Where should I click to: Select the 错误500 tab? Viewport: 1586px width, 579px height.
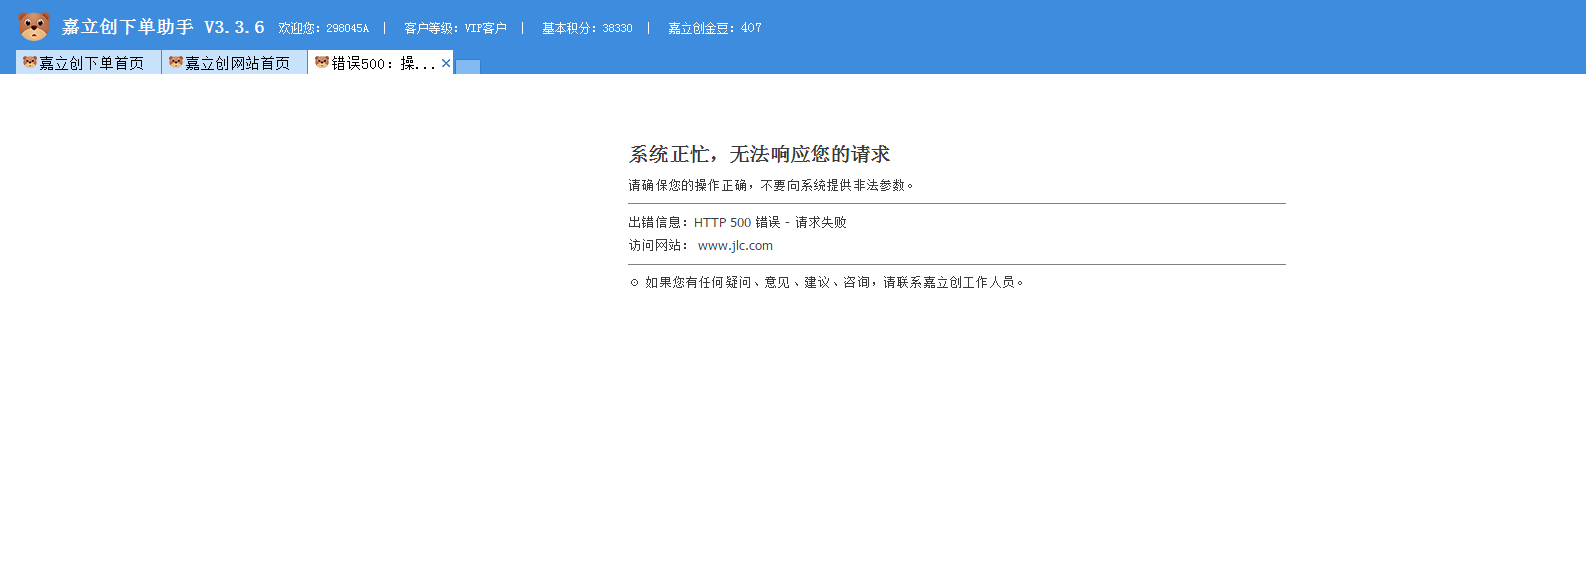(x=380, y=63)
